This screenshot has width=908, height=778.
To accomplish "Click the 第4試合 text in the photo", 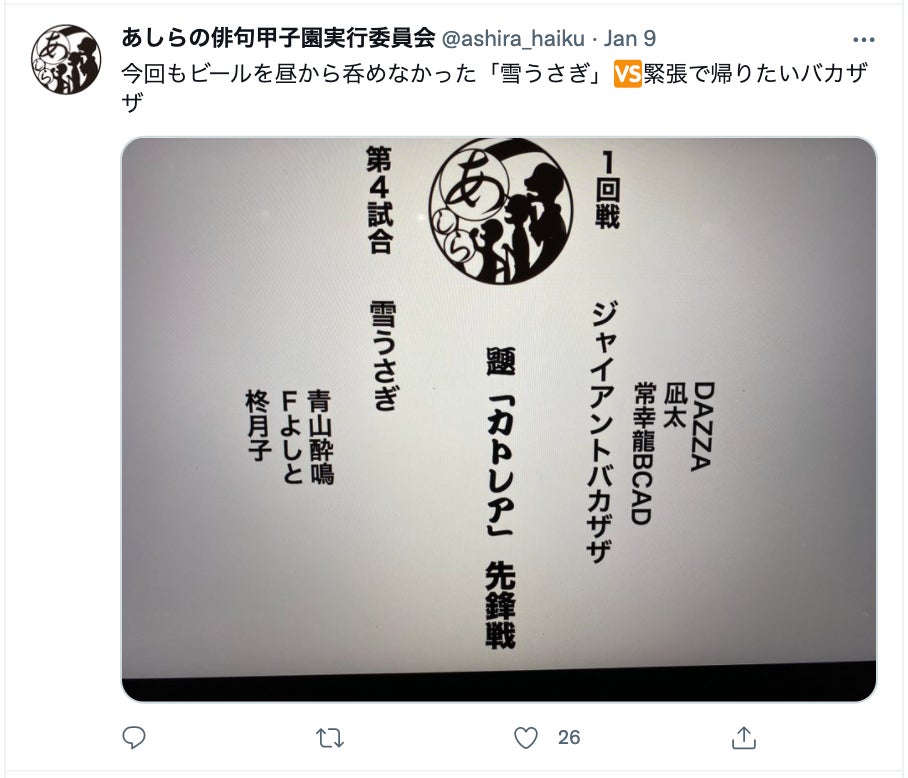I will (380, 200).
